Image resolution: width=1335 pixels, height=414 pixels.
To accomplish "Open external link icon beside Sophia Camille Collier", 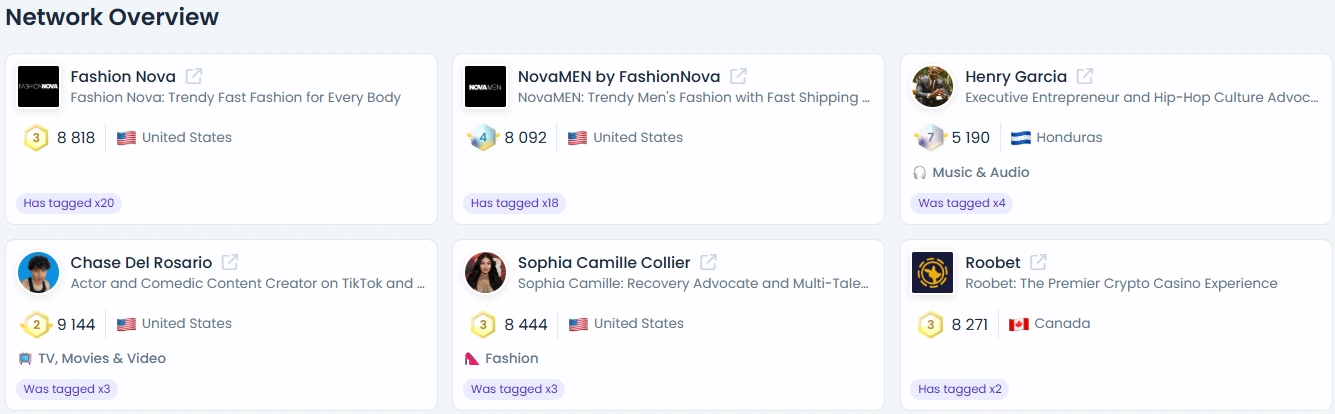I will tap(708, 262).
